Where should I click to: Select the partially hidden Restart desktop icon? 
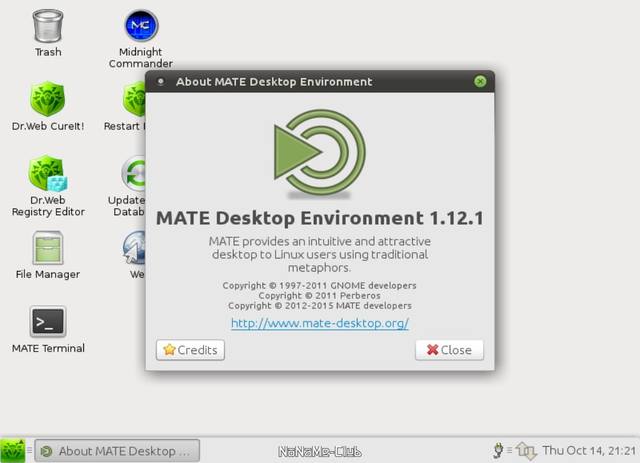tap(134, 99)
